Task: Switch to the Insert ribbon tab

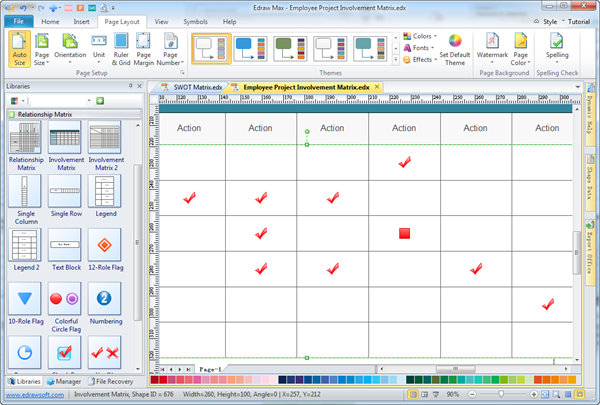Action: click(x=82, y=22)
